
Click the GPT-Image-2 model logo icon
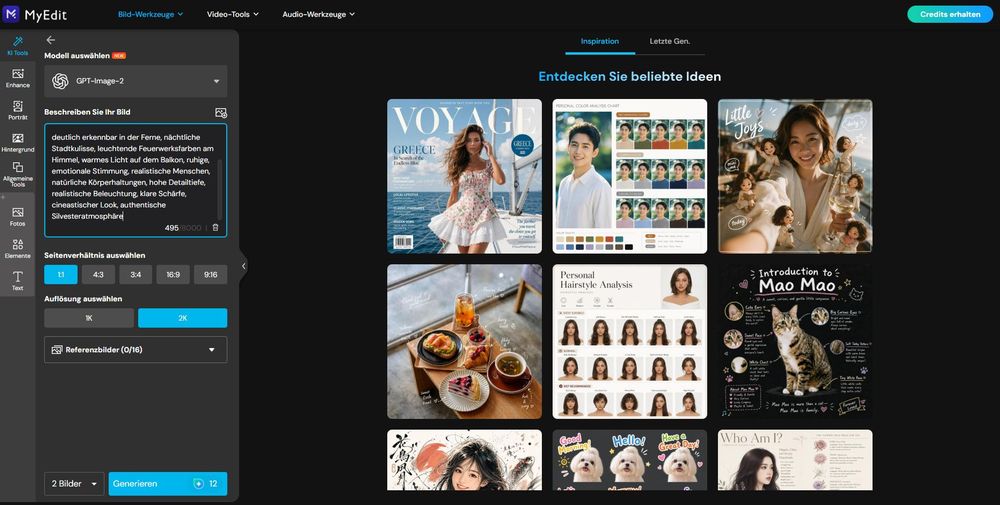[x=60, y=81]
